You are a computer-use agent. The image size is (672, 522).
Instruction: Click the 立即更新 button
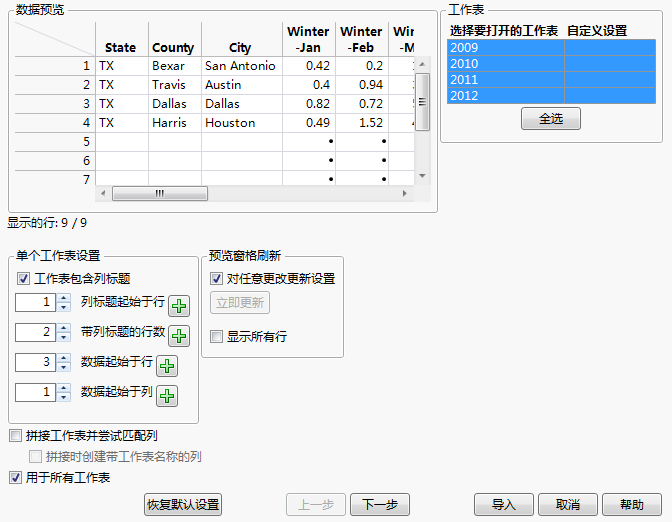240,303
